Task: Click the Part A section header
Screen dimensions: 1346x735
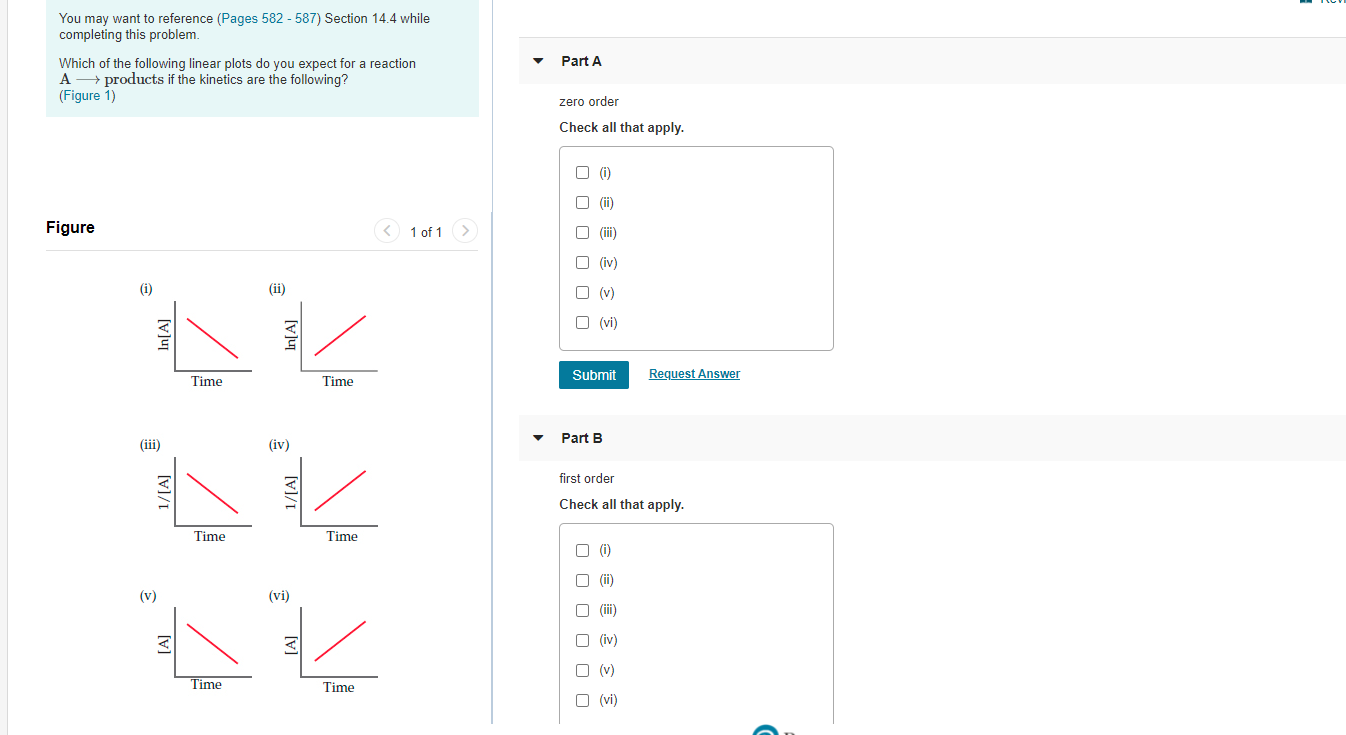Action: 580,60
